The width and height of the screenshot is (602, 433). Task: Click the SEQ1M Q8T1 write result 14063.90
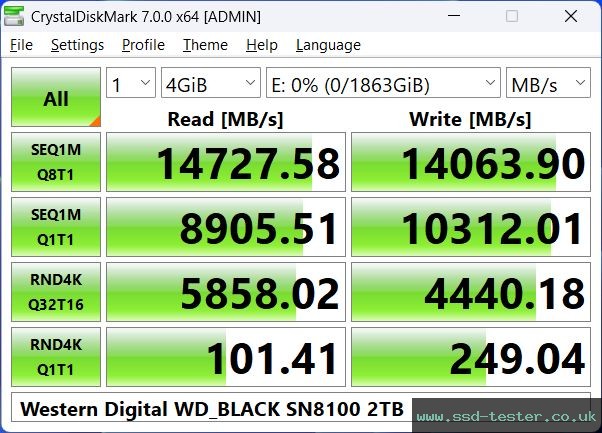pyautogui.click(x=471, y=162)
